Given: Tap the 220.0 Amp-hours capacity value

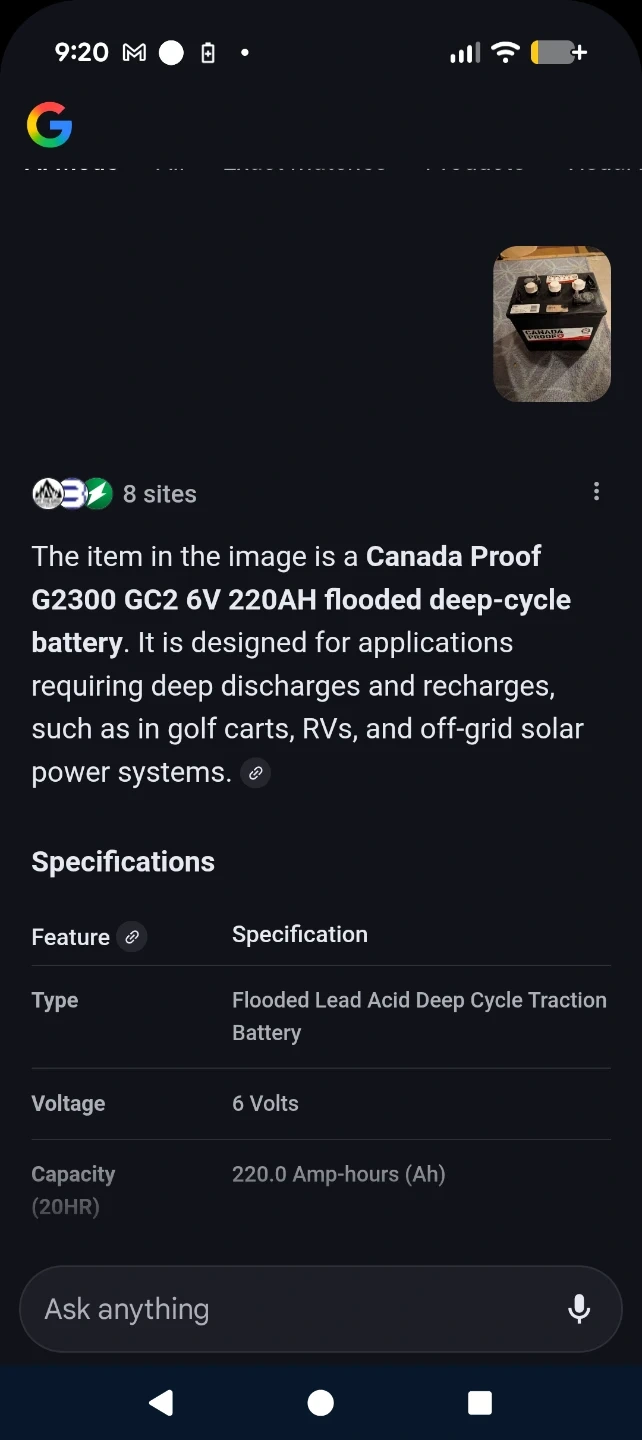Looking at the screenshot, I should point(338,1174).
